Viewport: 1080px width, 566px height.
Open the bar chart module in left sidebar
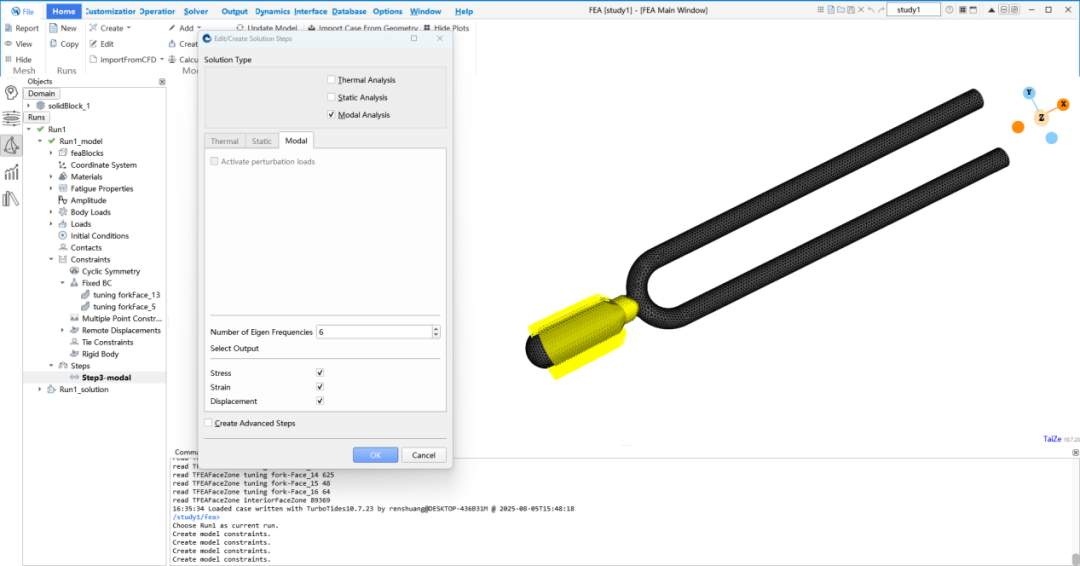(x=11, y=172)
